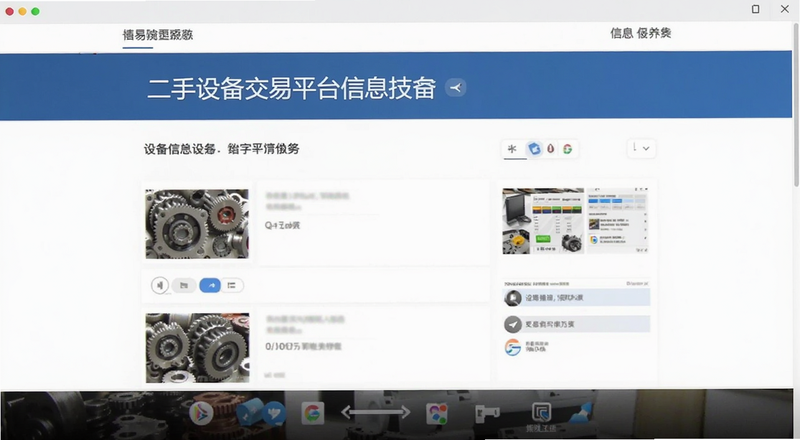Screen dimensions: 800x440
Task: Click the avatar icon in first sidebar row
Action: click(513, 298)
